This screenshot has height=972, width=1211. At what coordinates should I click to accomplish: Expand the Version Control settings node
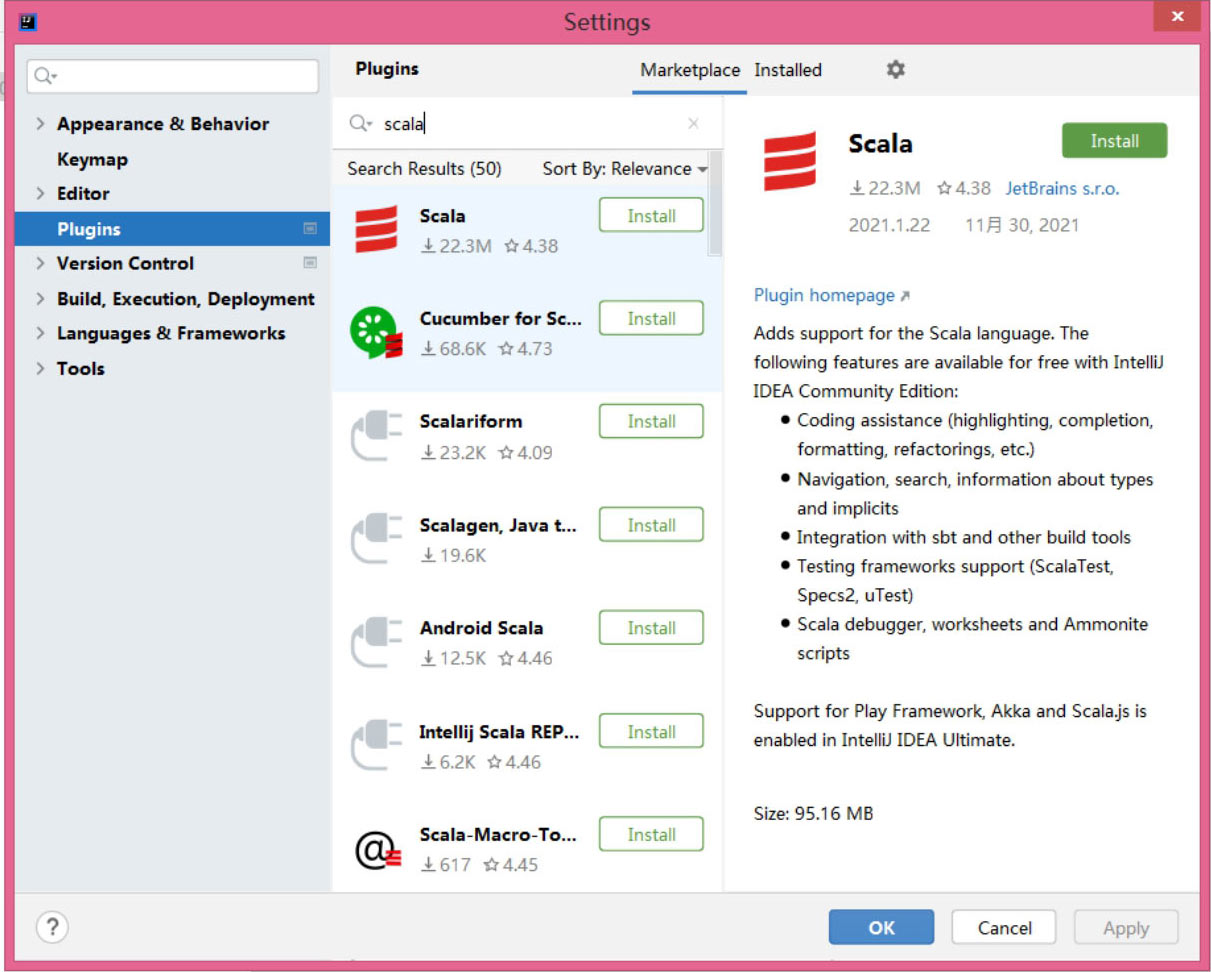[40, 264]
